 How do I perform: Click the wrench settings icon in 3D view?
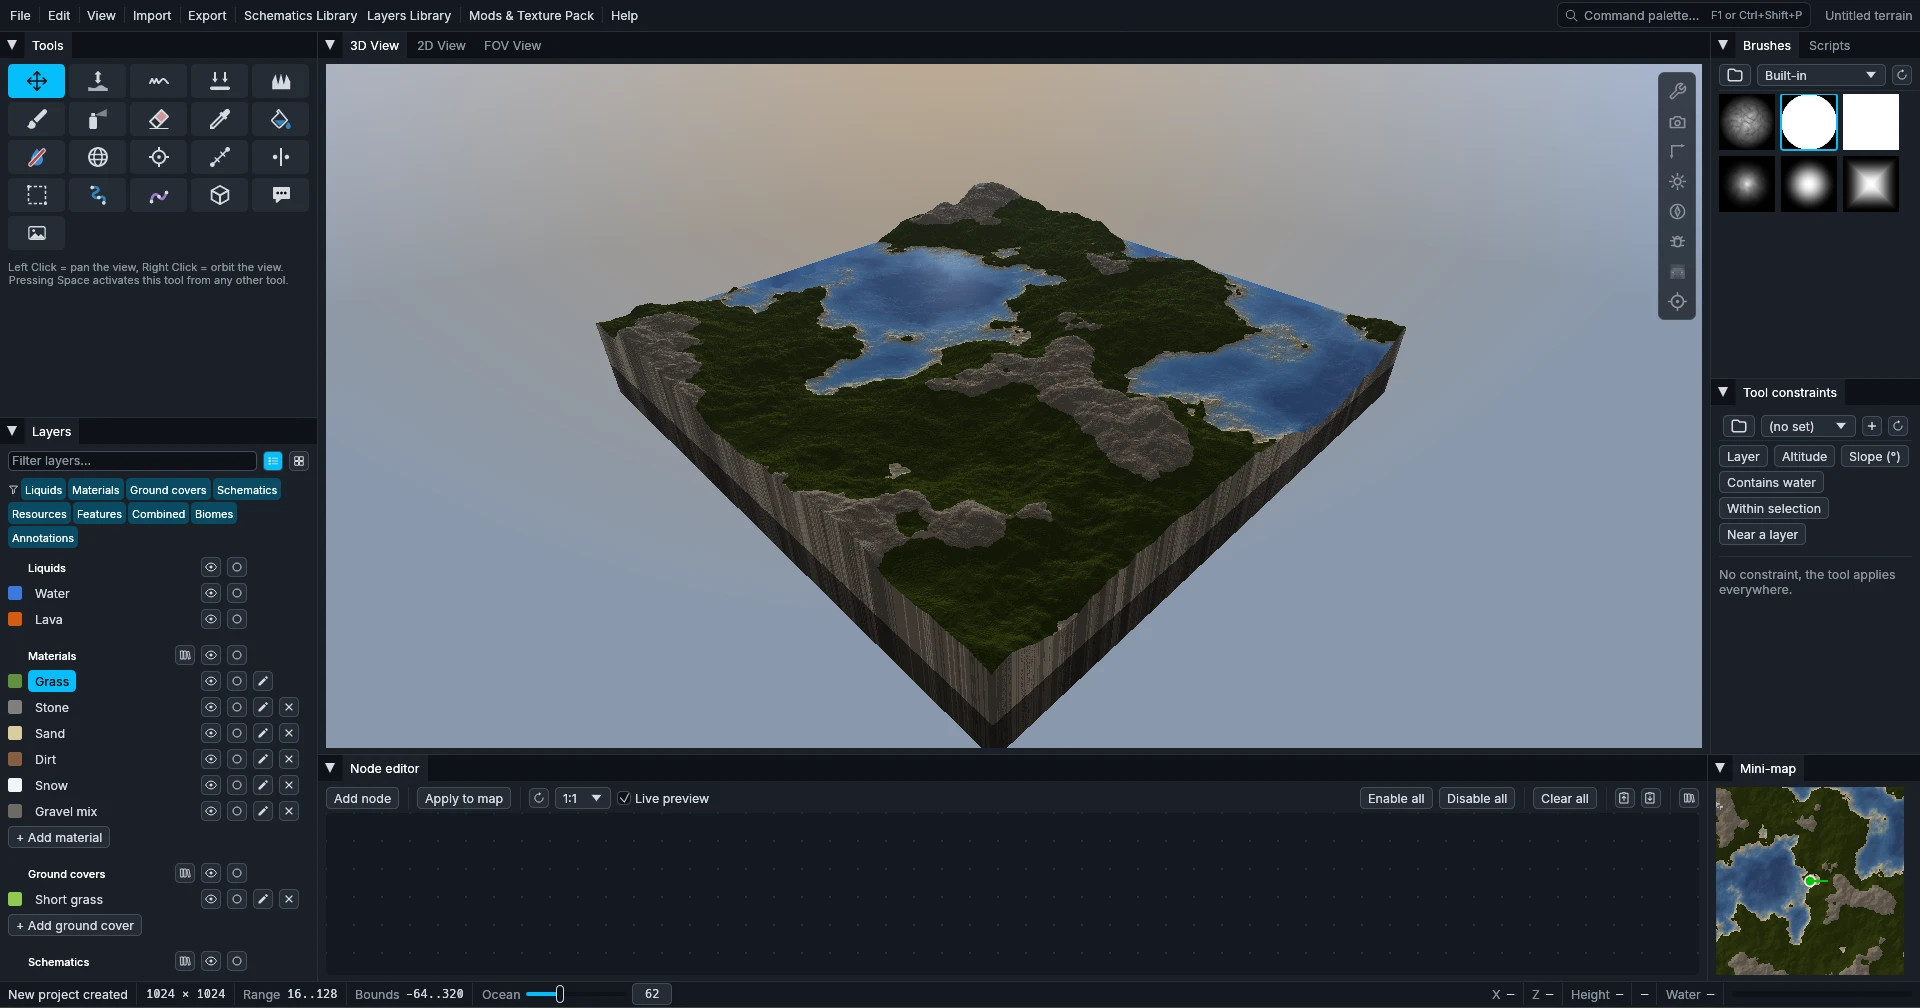coord(1677,91)
